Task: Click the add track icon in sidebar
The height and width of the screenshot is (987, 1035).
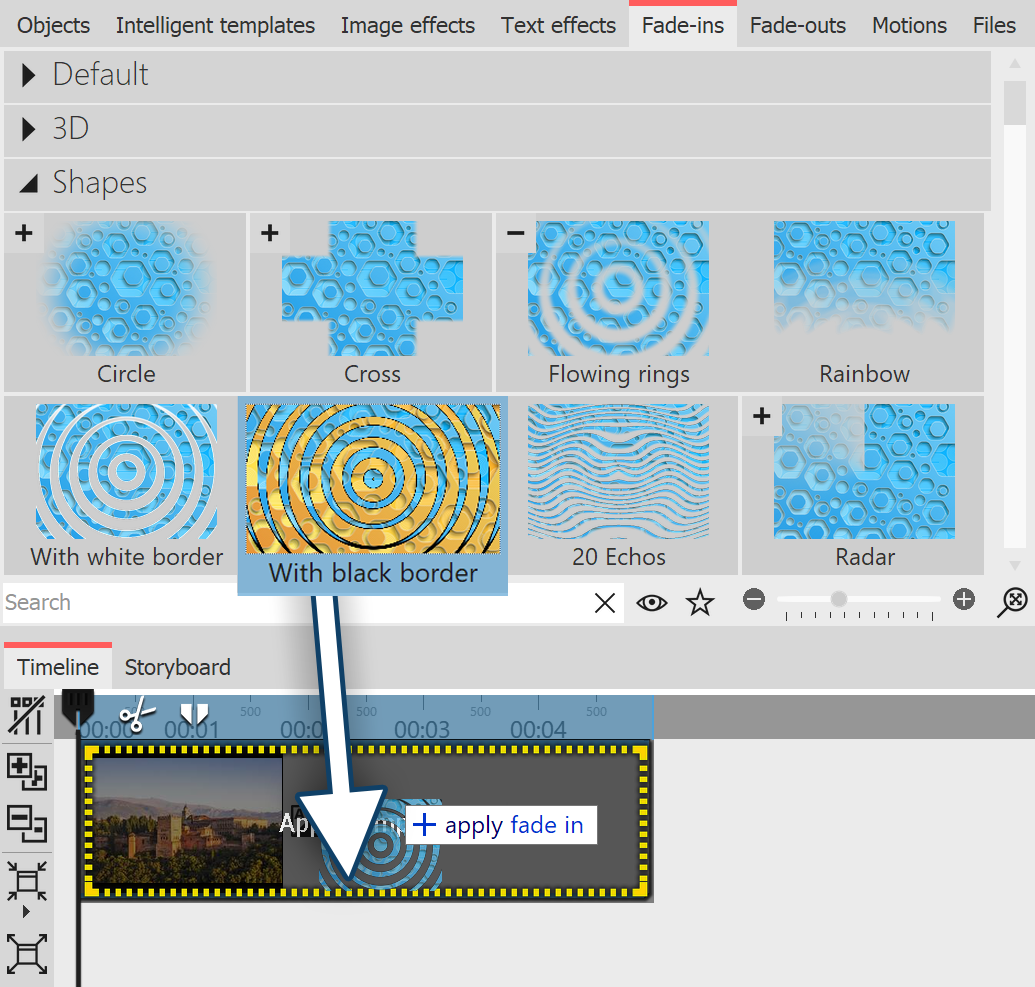Action: pos(26,771)
